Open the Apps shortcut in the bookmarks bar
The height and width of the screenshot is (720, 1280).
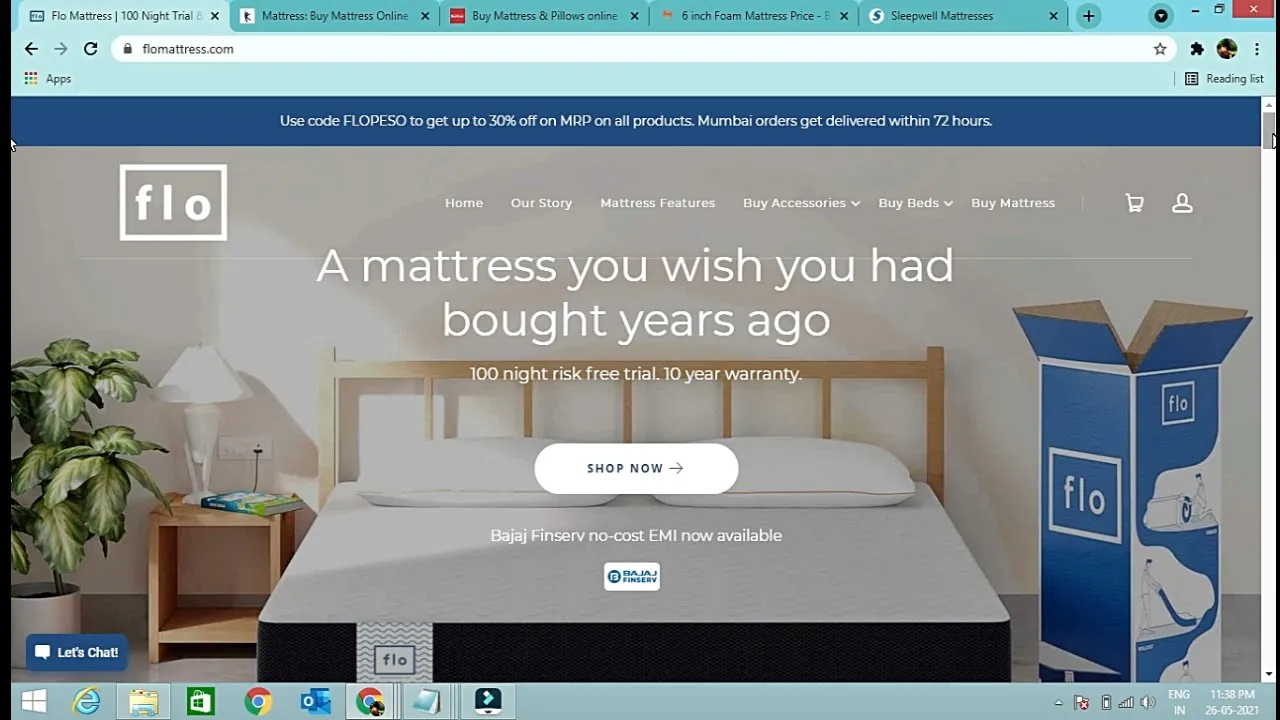coord(47,78)
